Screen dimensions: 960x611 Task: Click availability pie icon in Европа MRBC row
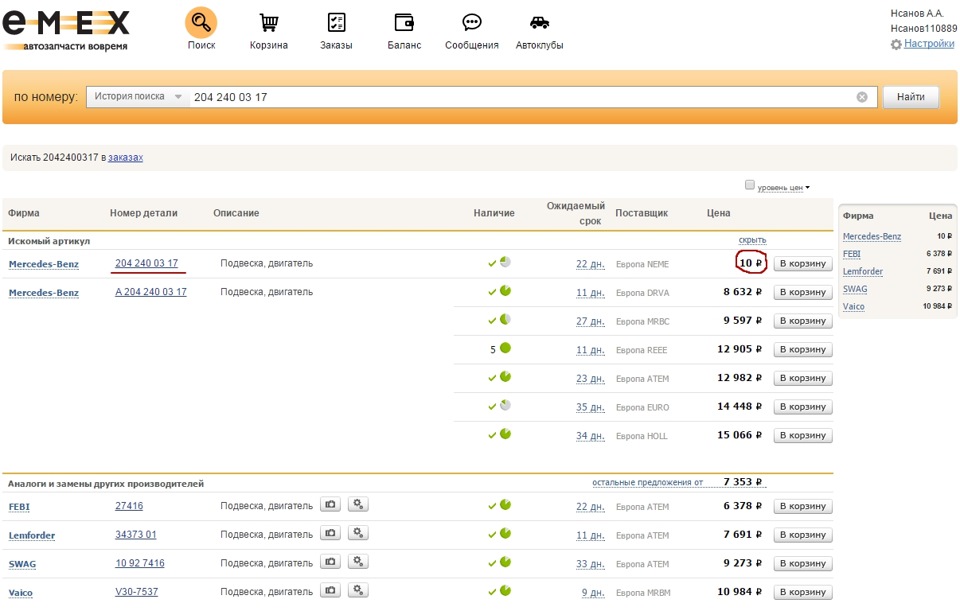(505, 320)
